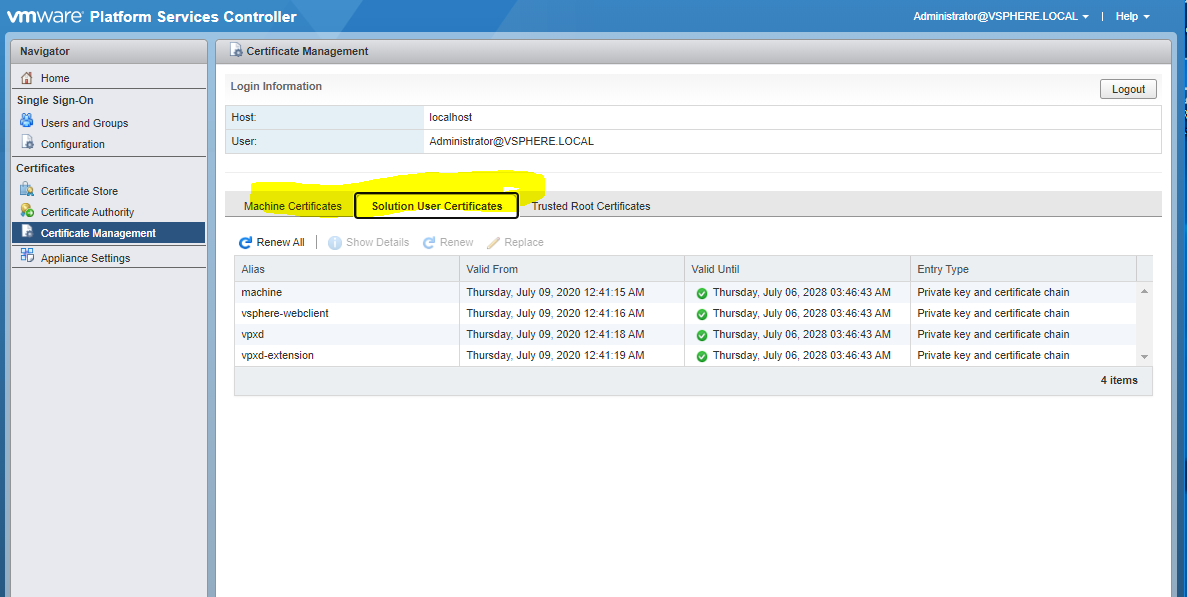Open Administrator@VSPHERE.LOCAL account dropdown
Screen dimensions: 1187x597
1001,16
